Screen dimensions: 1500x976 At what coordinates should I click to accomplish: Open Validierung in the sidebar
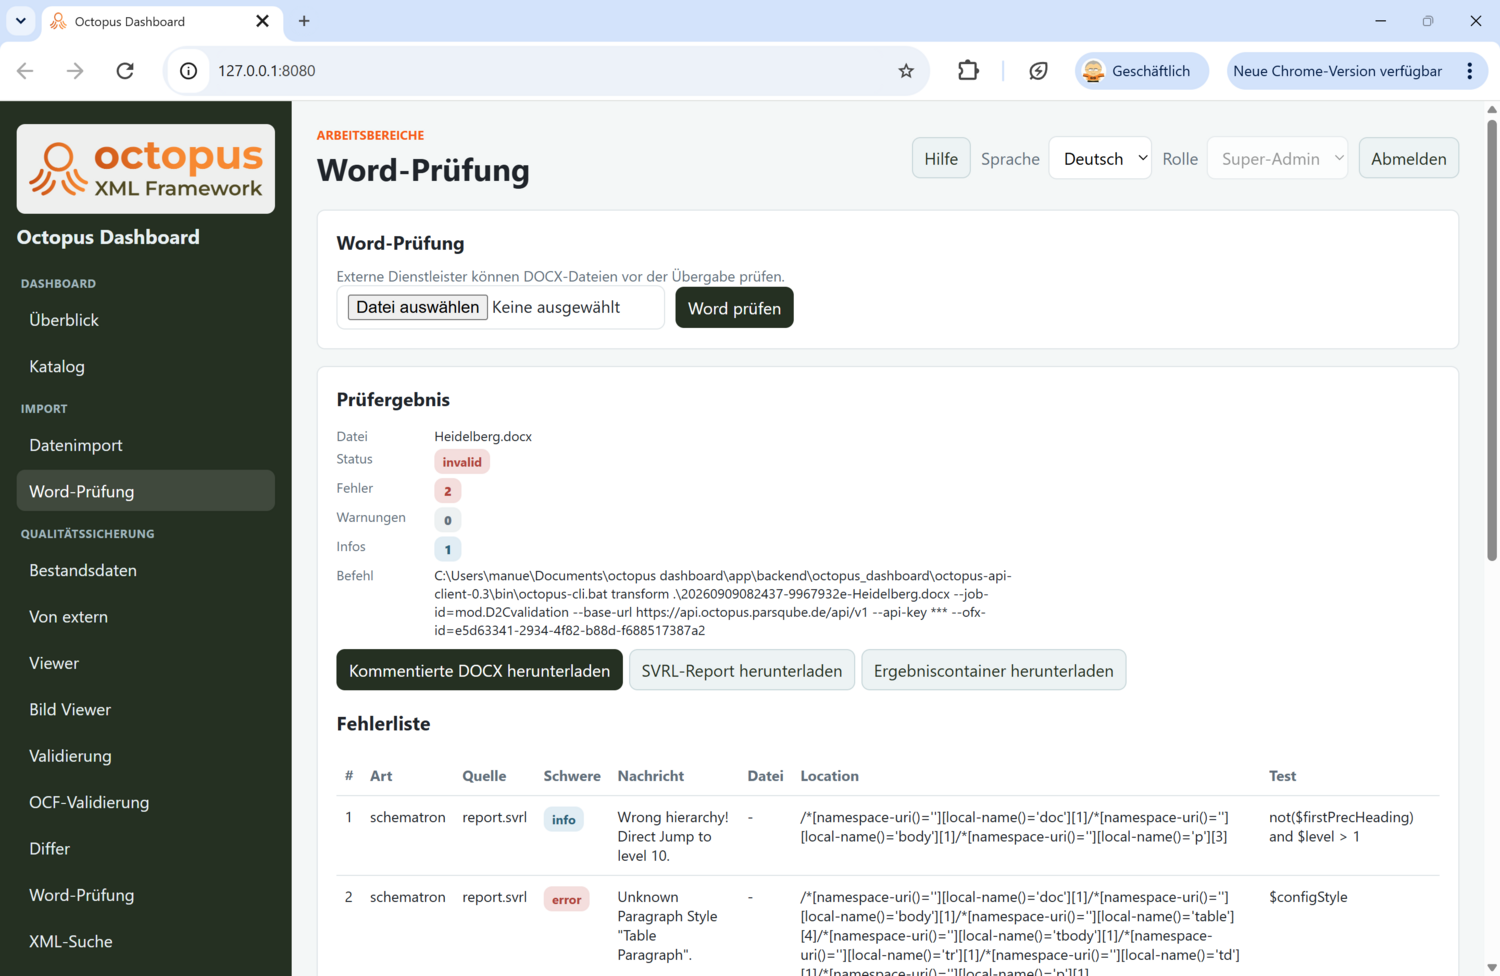(146, 756)
